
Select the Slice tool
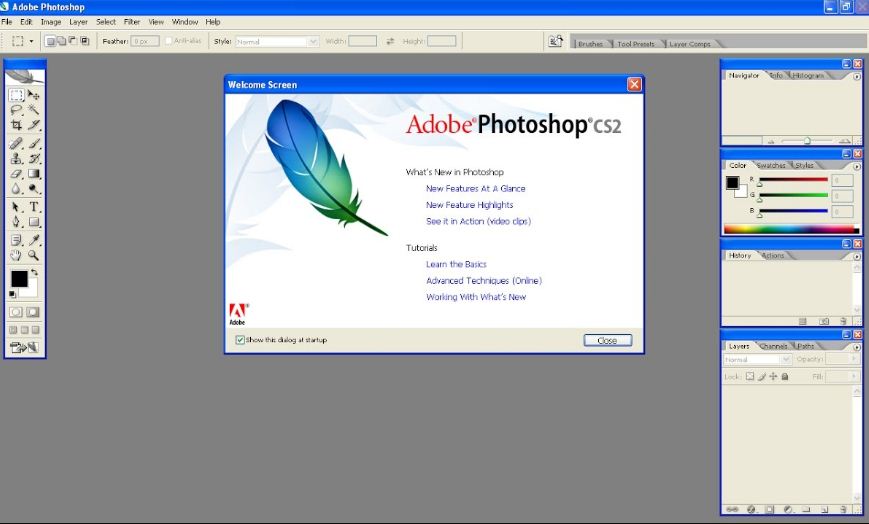(x=34, y=125)
